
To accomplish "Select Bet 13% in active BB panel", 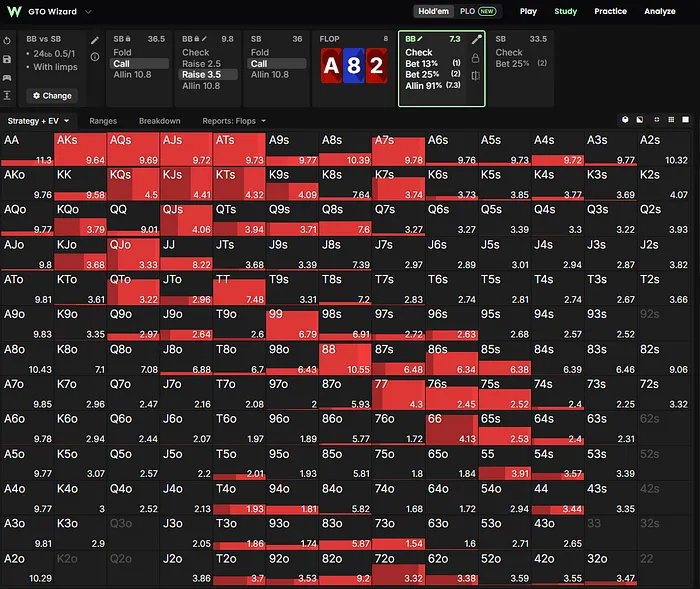I will 433,63.
